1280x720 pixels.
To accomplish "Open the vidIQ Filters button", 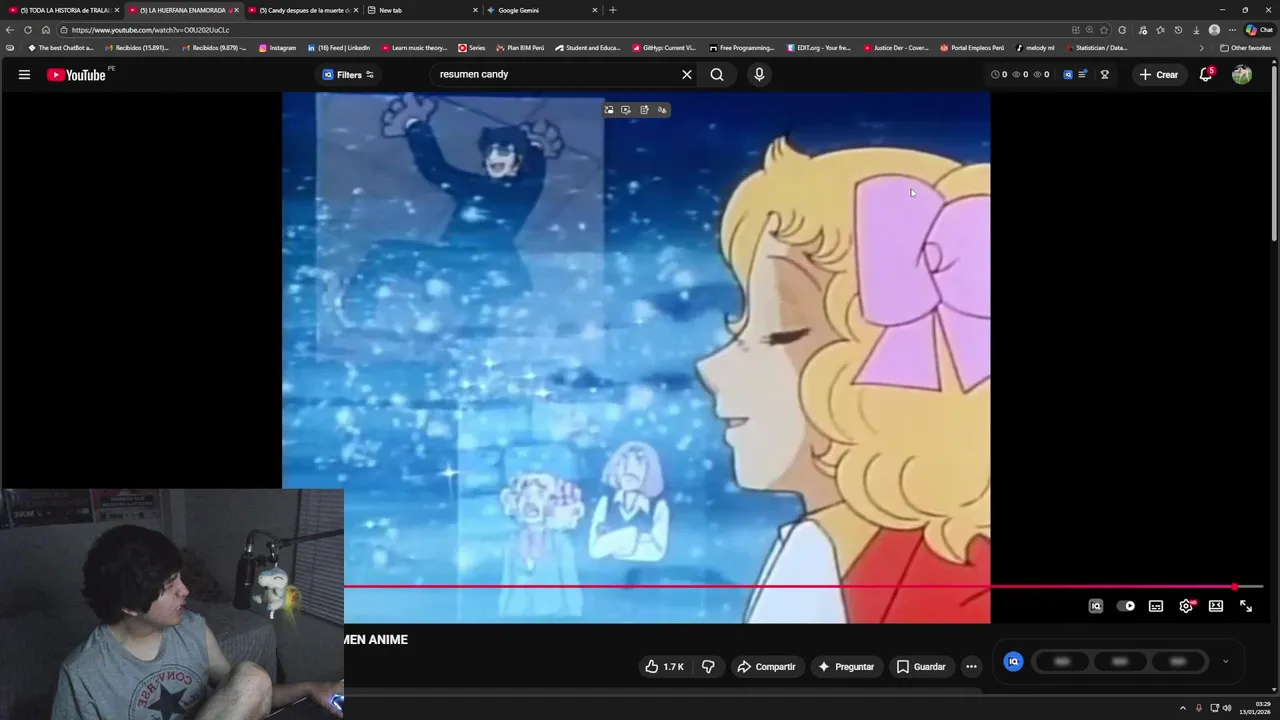I will click(348, 75).
